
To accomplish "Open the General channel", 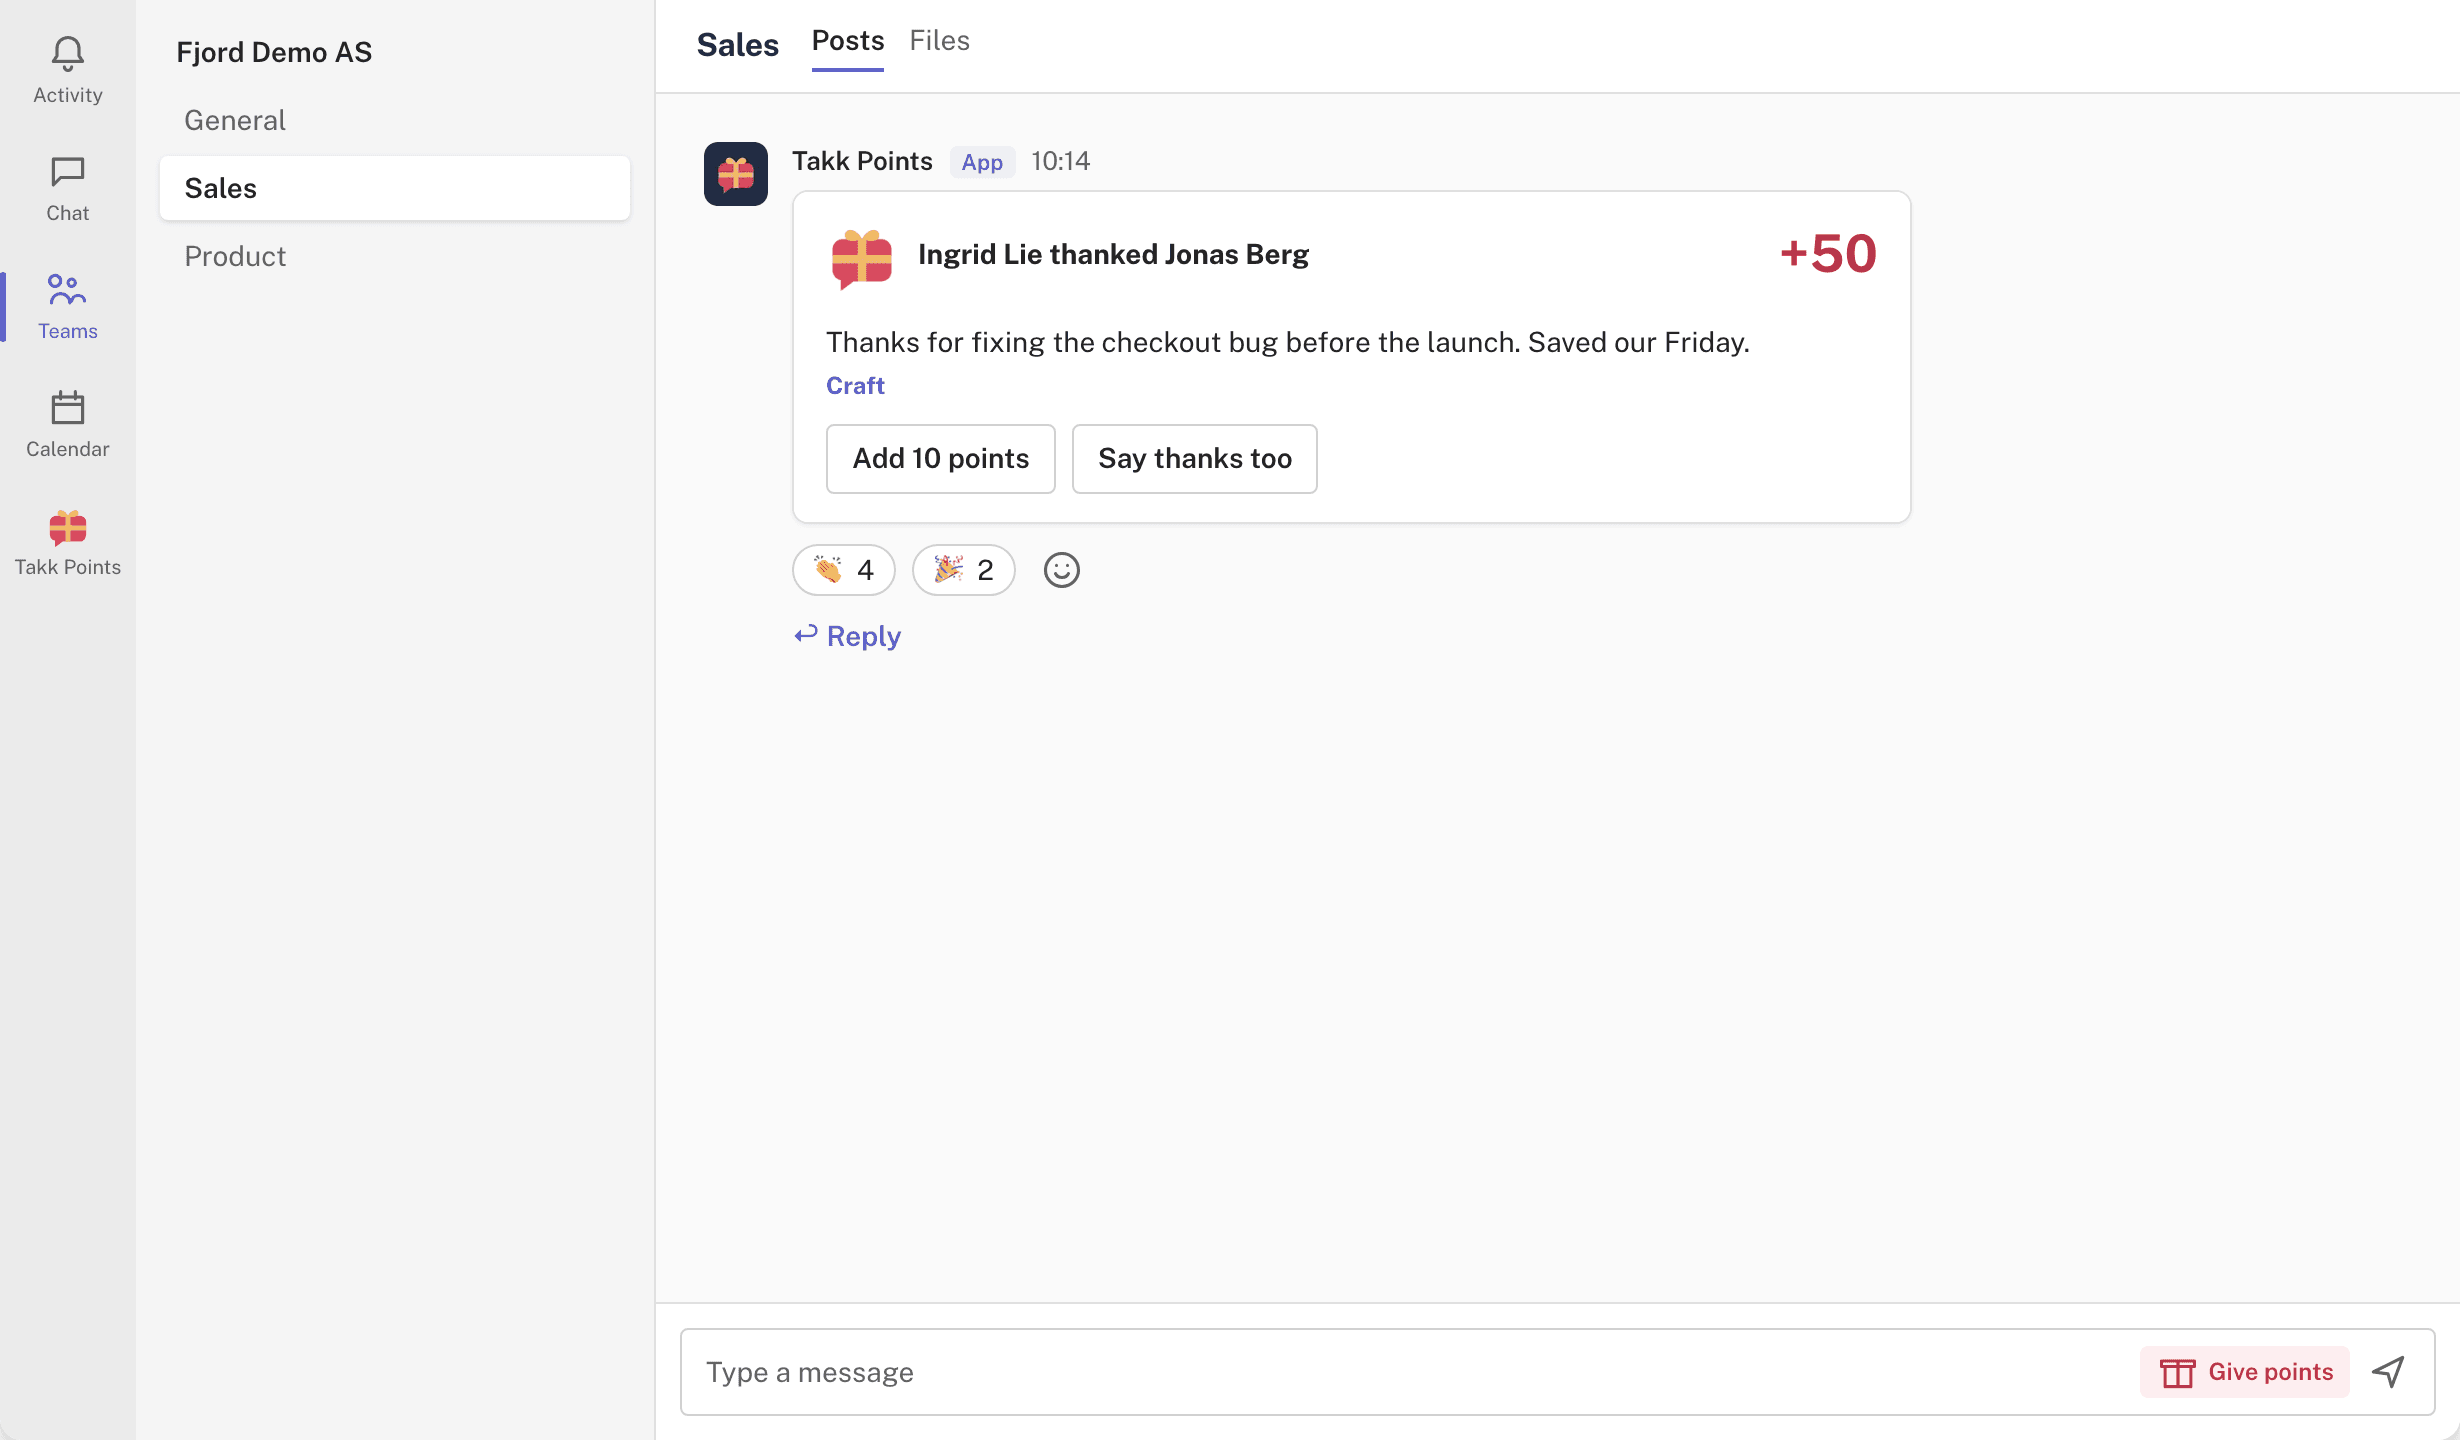I will pos(395,120).
